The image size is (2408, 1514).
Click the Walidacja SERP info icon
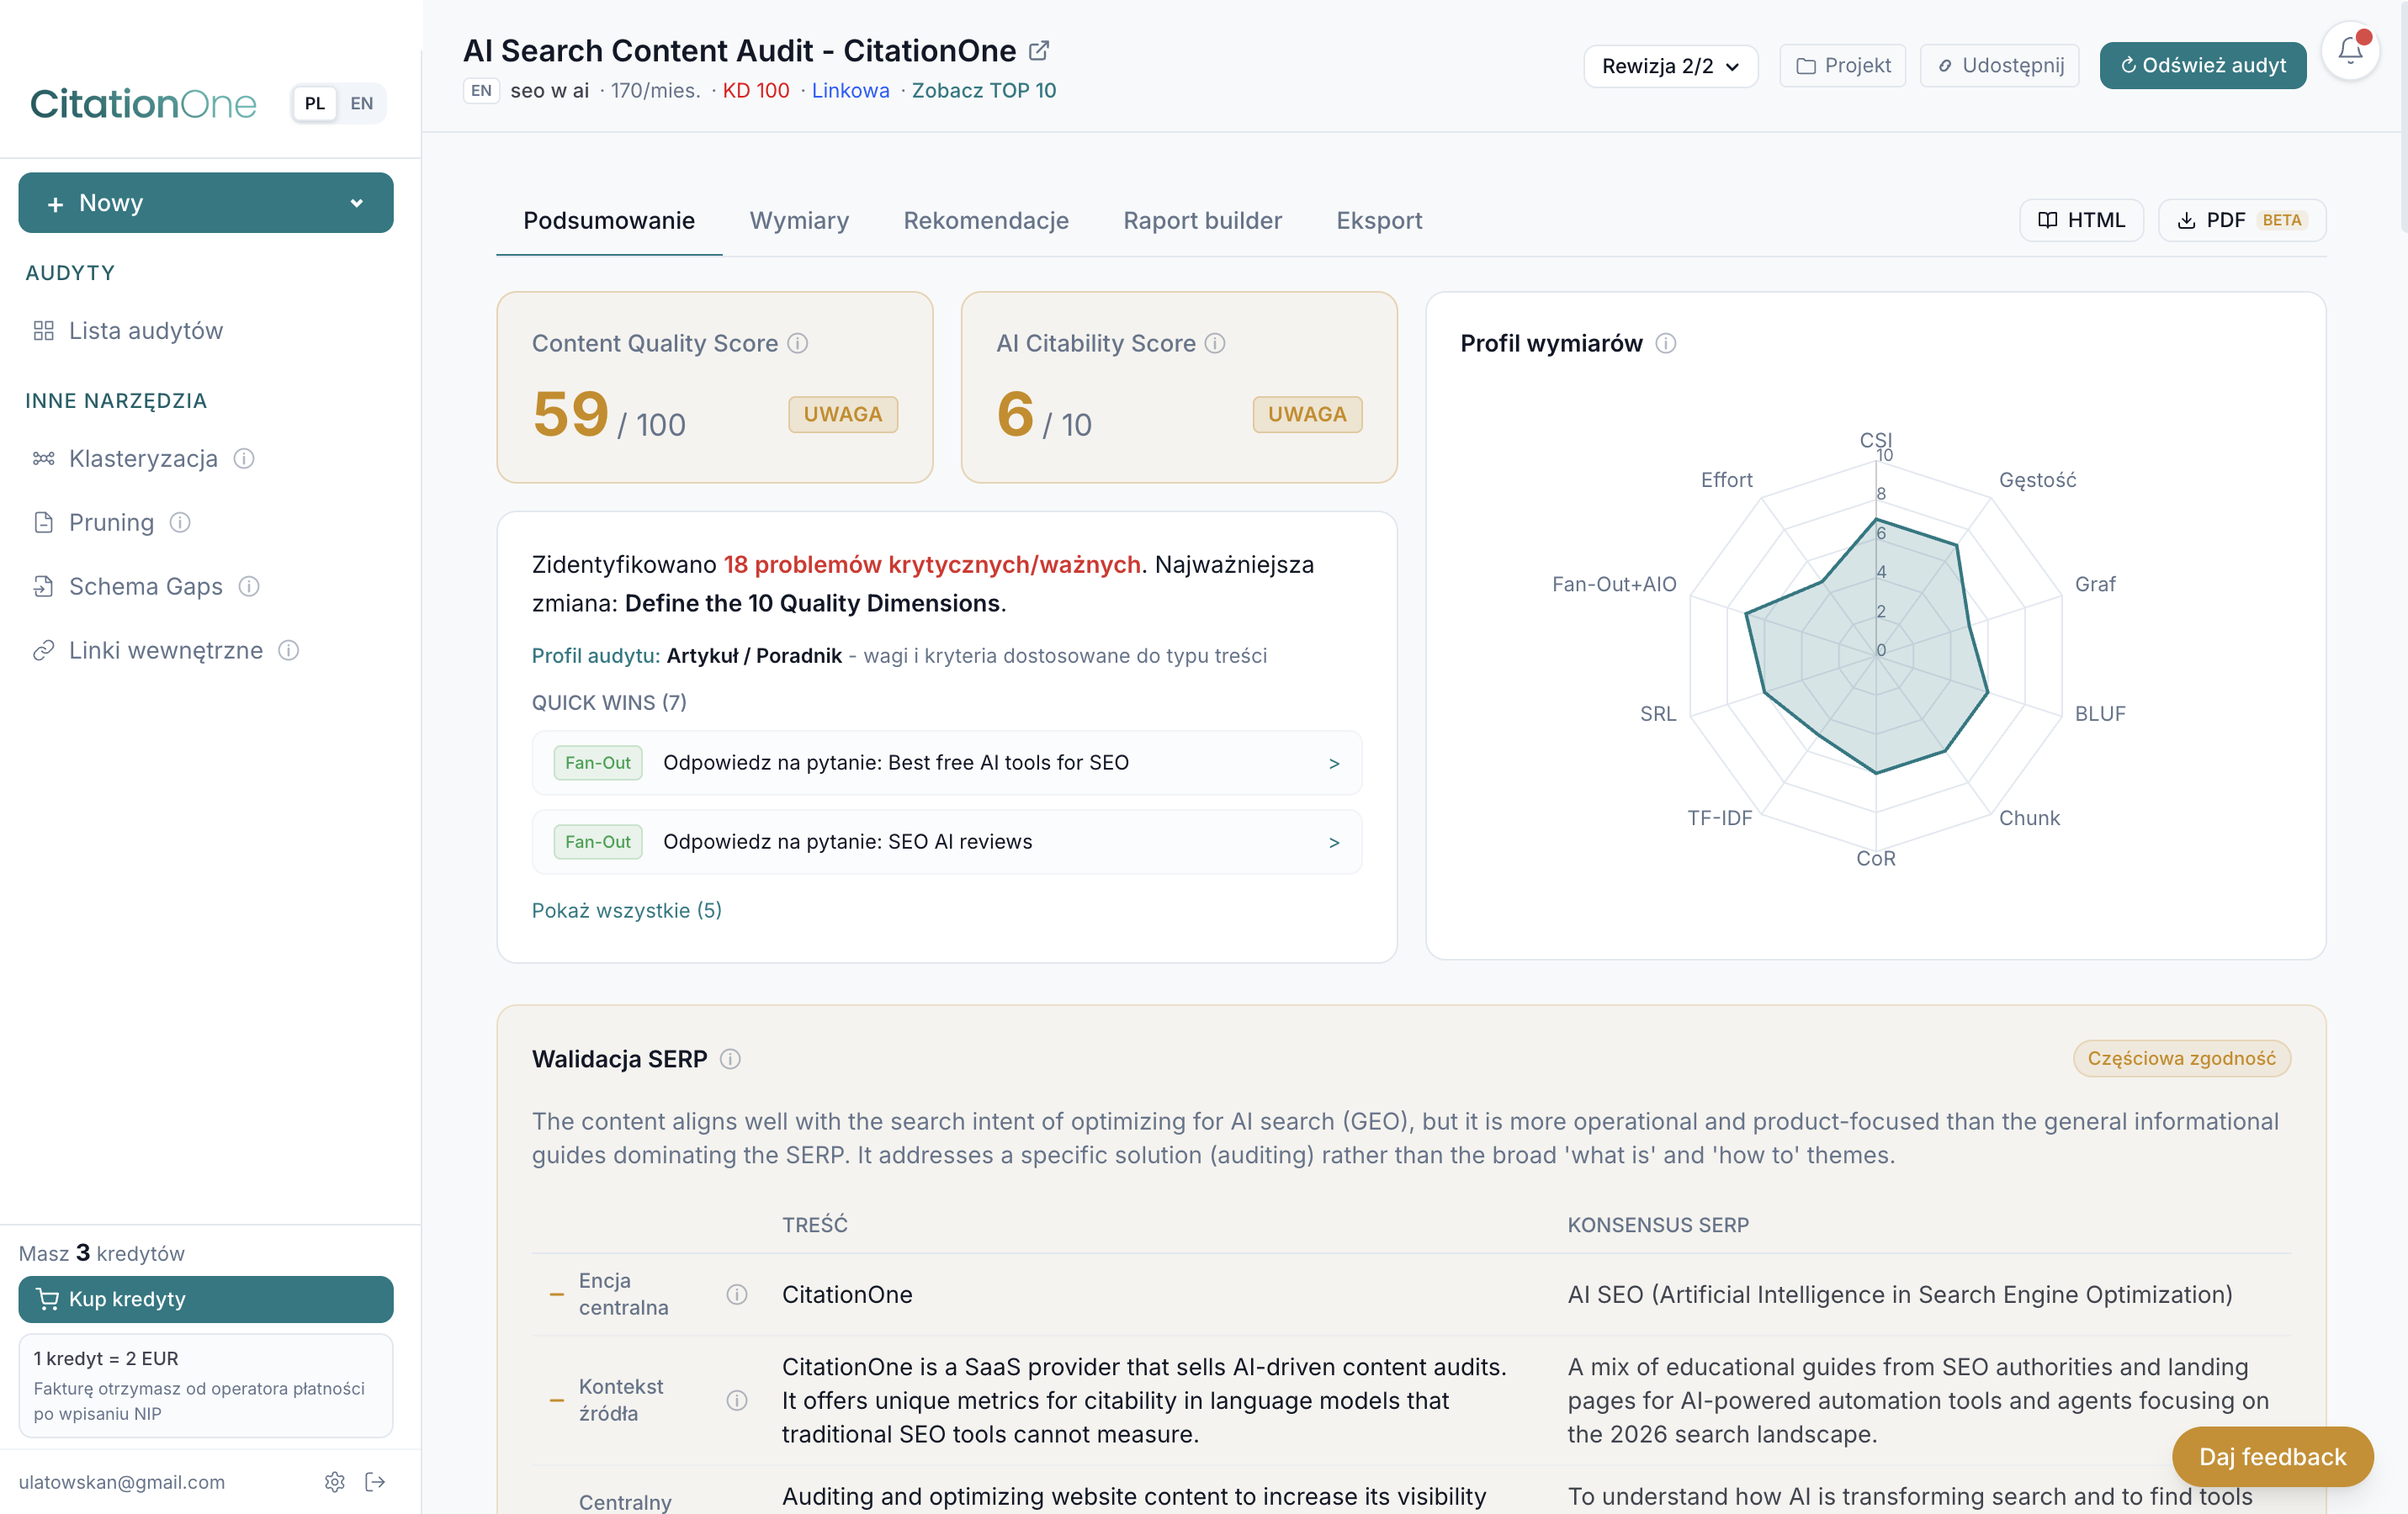pos(730,1059)
